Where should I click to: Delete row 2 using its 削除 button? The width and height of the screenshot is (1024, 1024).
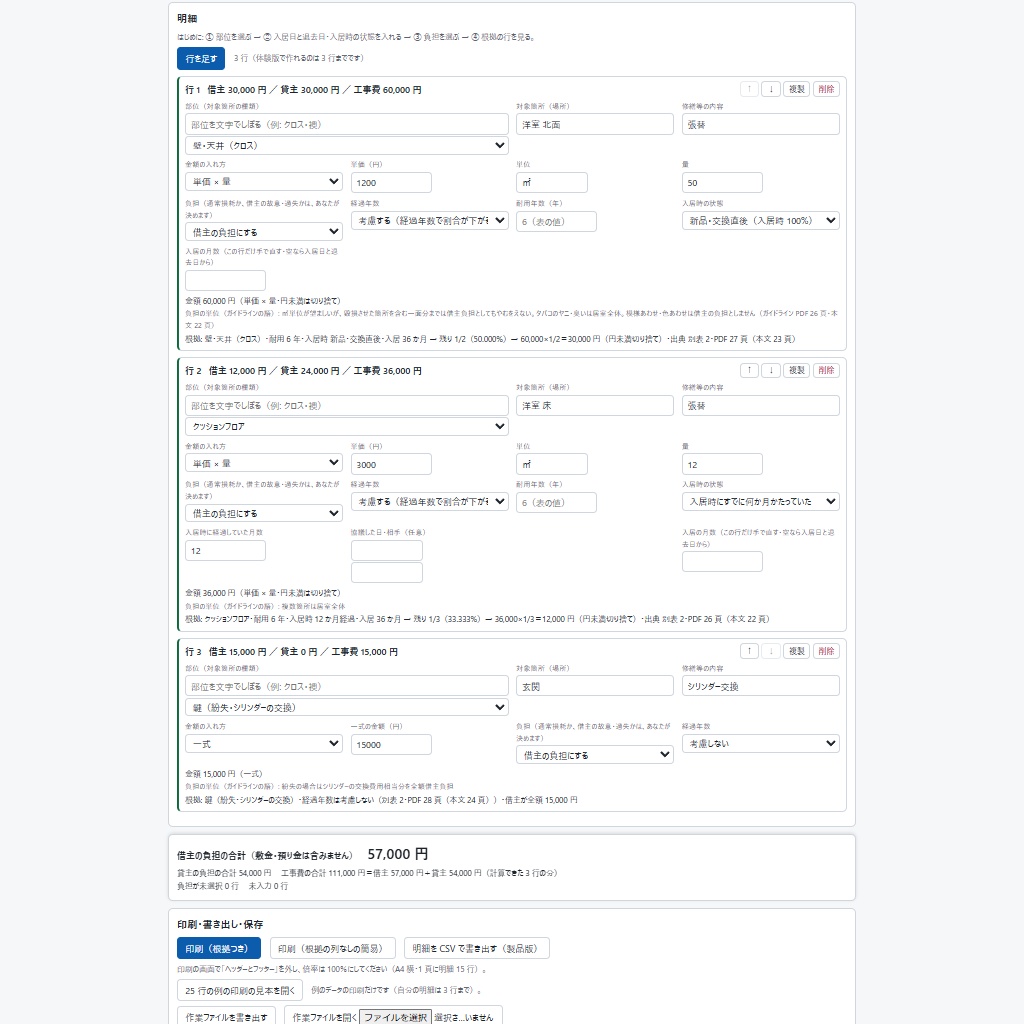click(826, 370)
